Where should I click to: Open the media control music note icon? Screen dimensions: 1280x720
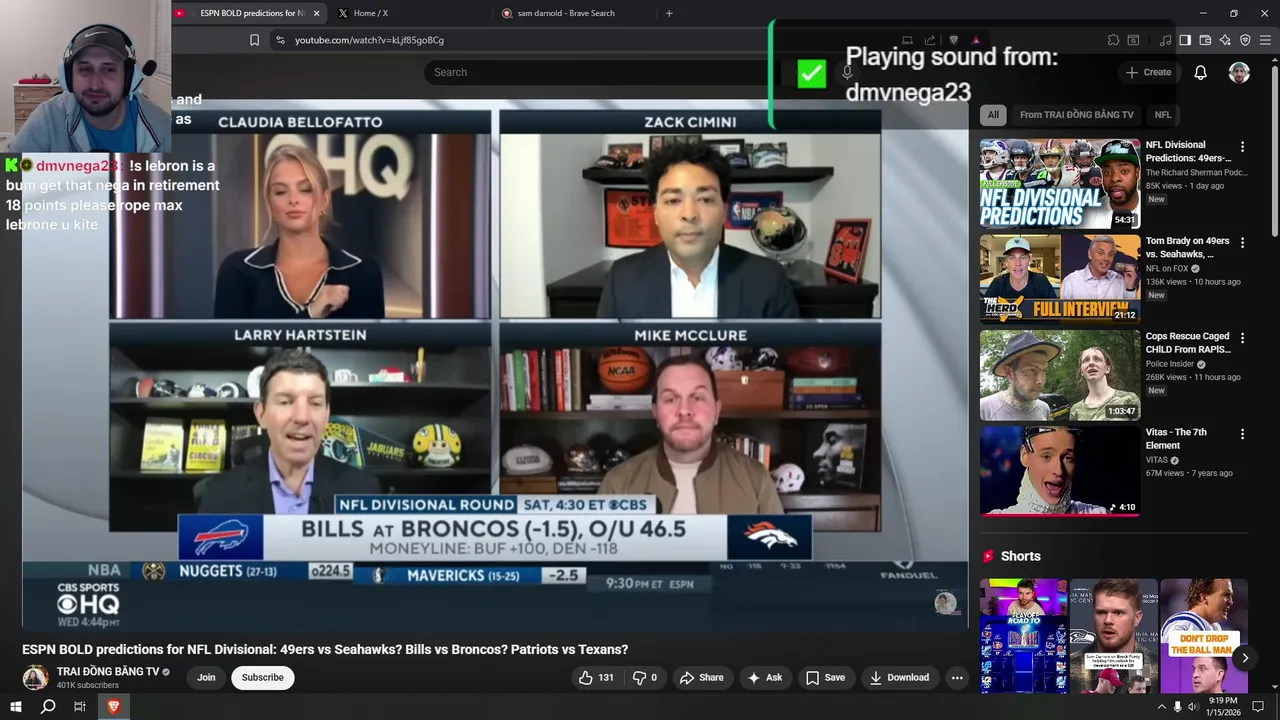pyautogui.click(x=1165, y=40)
